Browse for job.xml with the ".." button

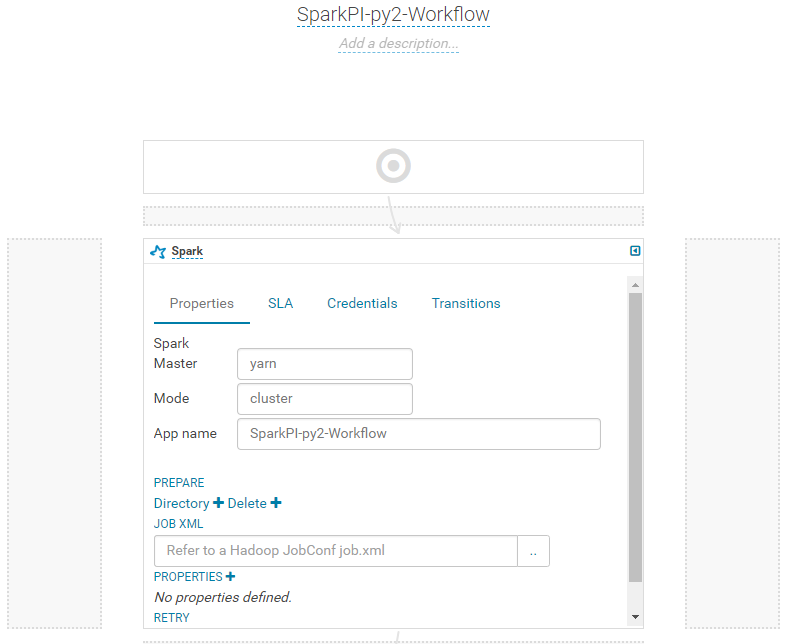pyautogui.click(x=533, y=551)
